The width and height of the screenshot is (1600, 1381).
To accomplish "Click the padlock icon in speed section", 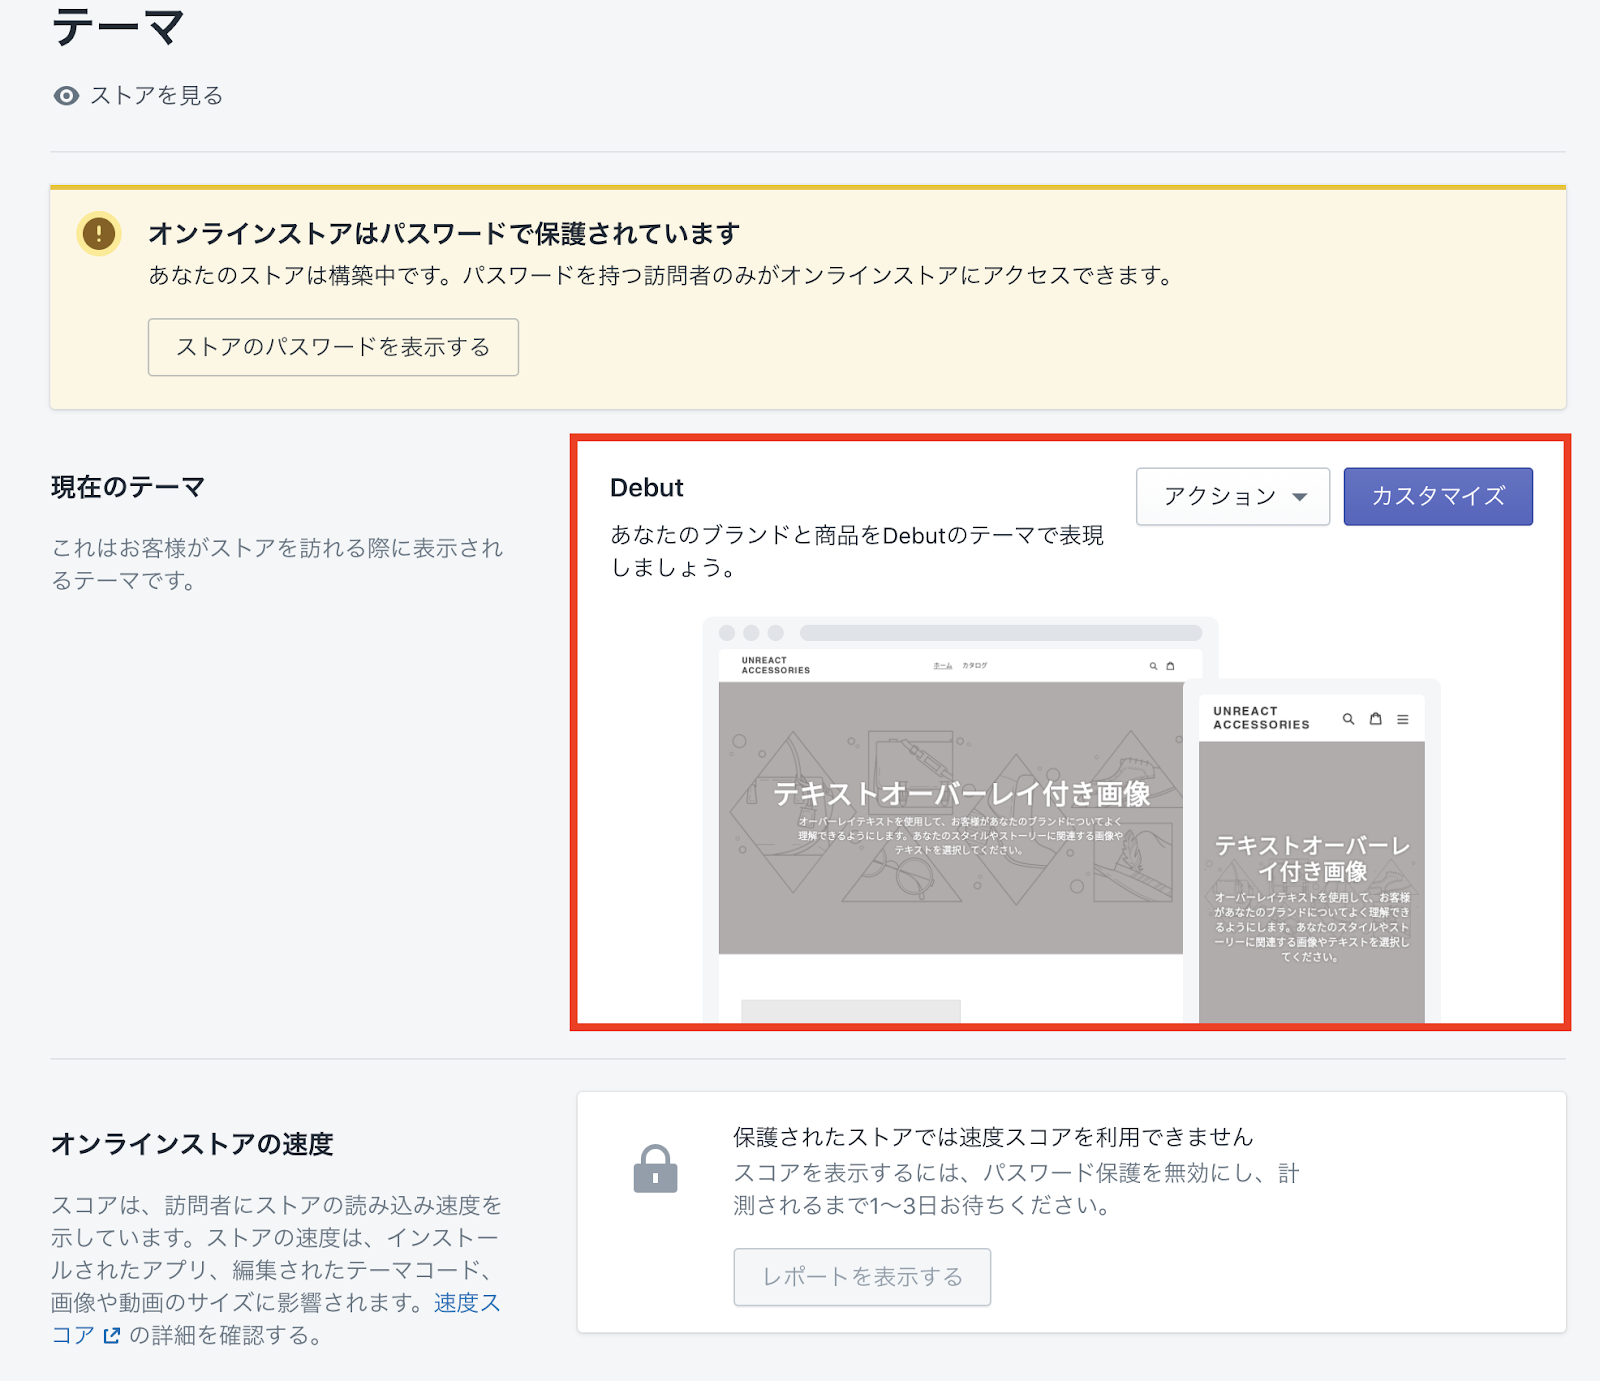I will (x=655, y=1169).
